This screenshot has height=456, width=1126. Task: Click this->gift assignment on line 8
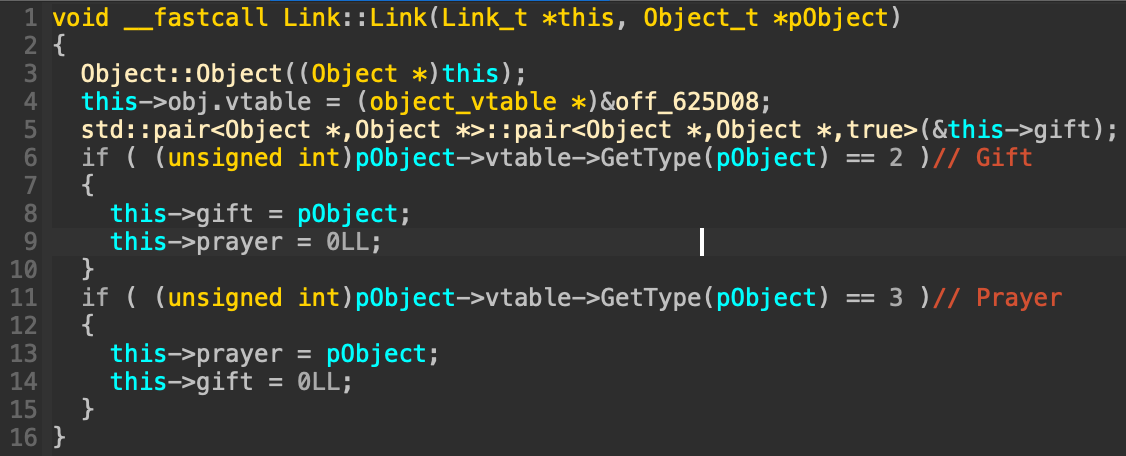(261, 213)
